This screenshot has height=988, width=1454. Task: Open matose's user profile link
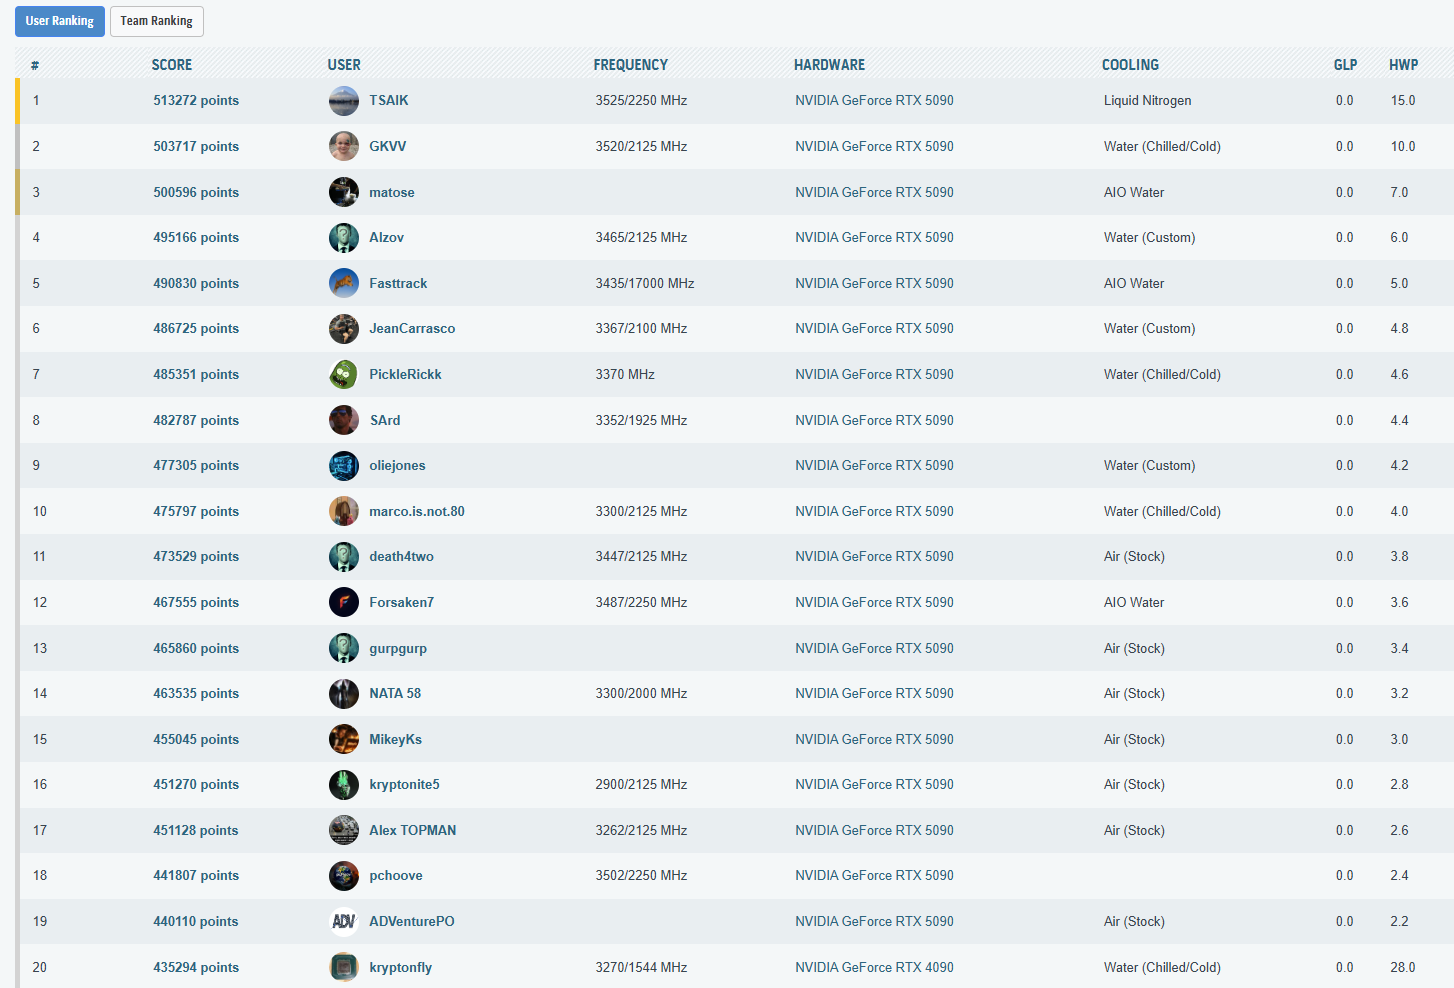pos(391,192)
